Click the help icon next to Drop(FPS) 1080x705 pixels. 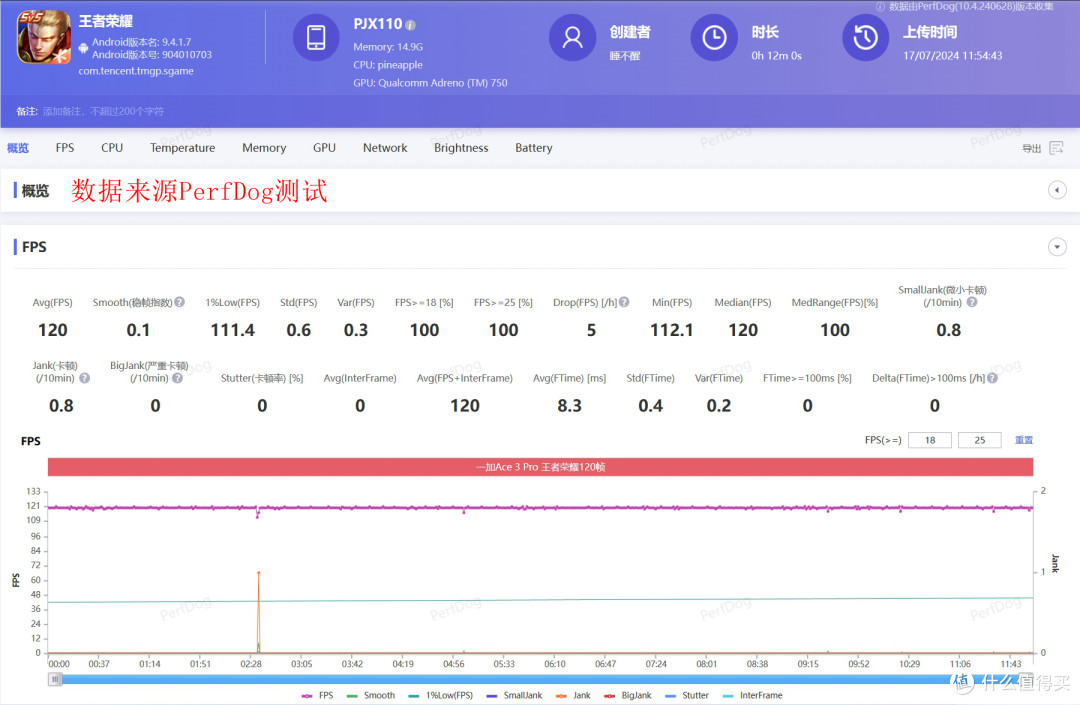click(624, 302)
